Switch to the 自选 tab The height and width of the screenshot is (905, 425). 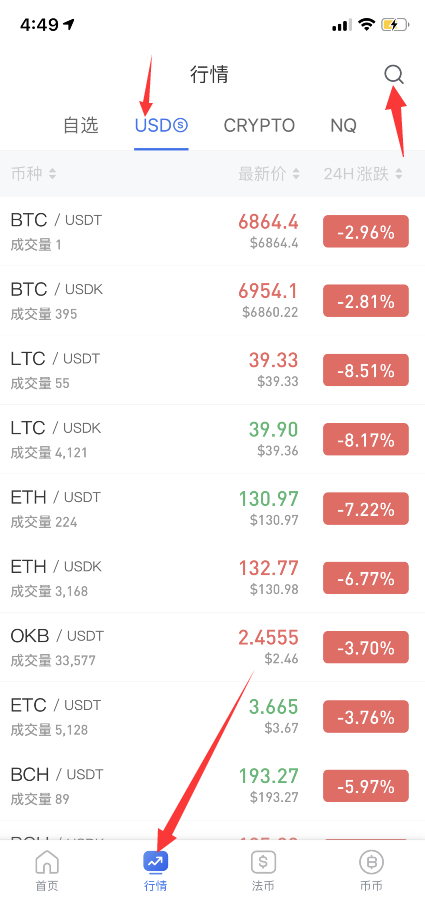[x=81, y=125]
